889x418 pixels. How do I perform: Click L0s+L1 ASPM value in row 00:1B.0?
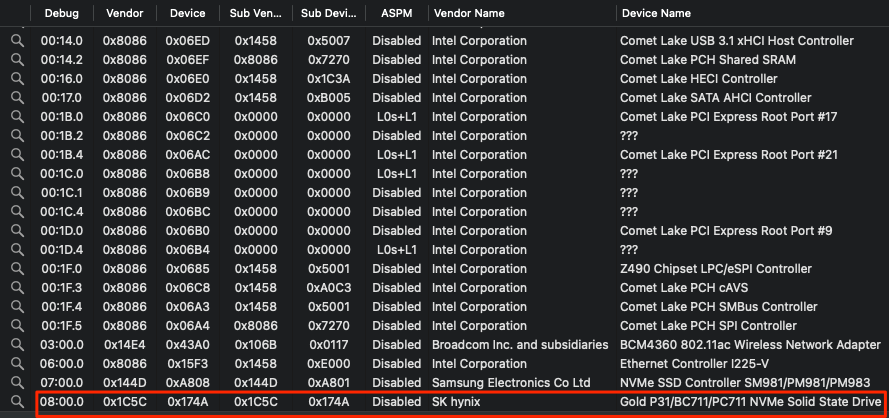[397, 117]
